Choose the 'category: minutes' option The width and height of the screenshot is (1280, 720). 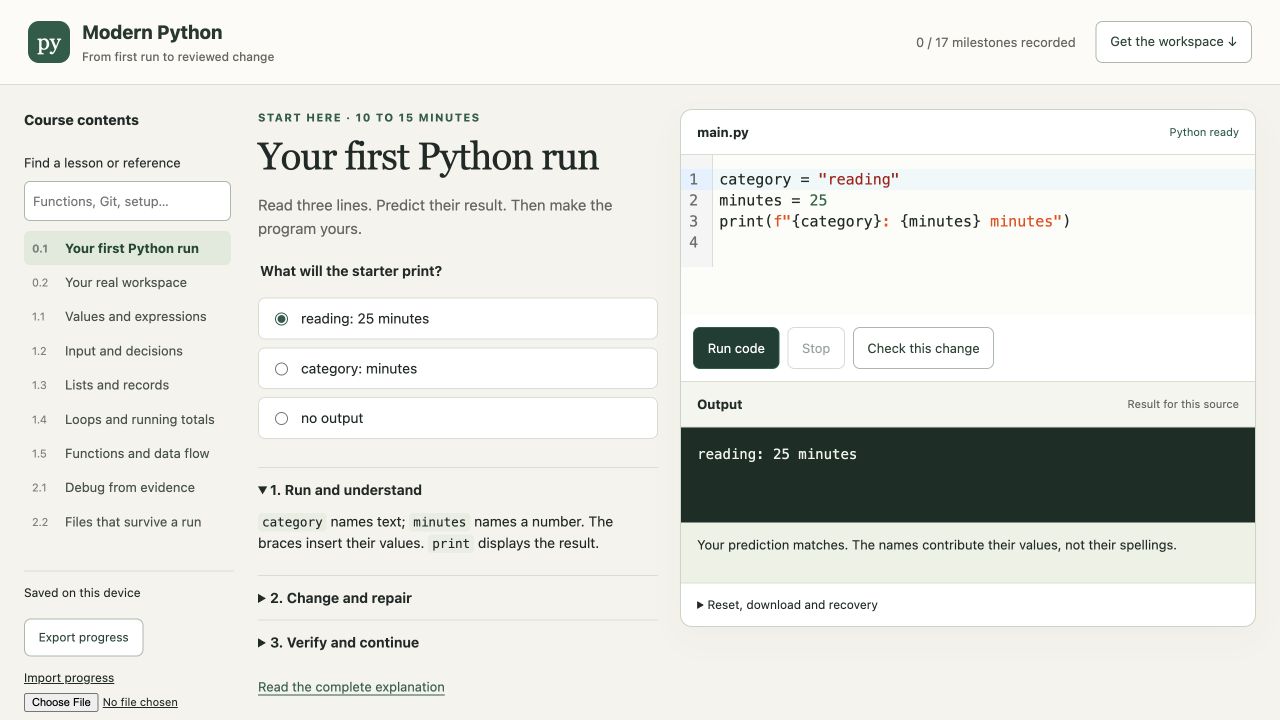[x=458, y=368]
